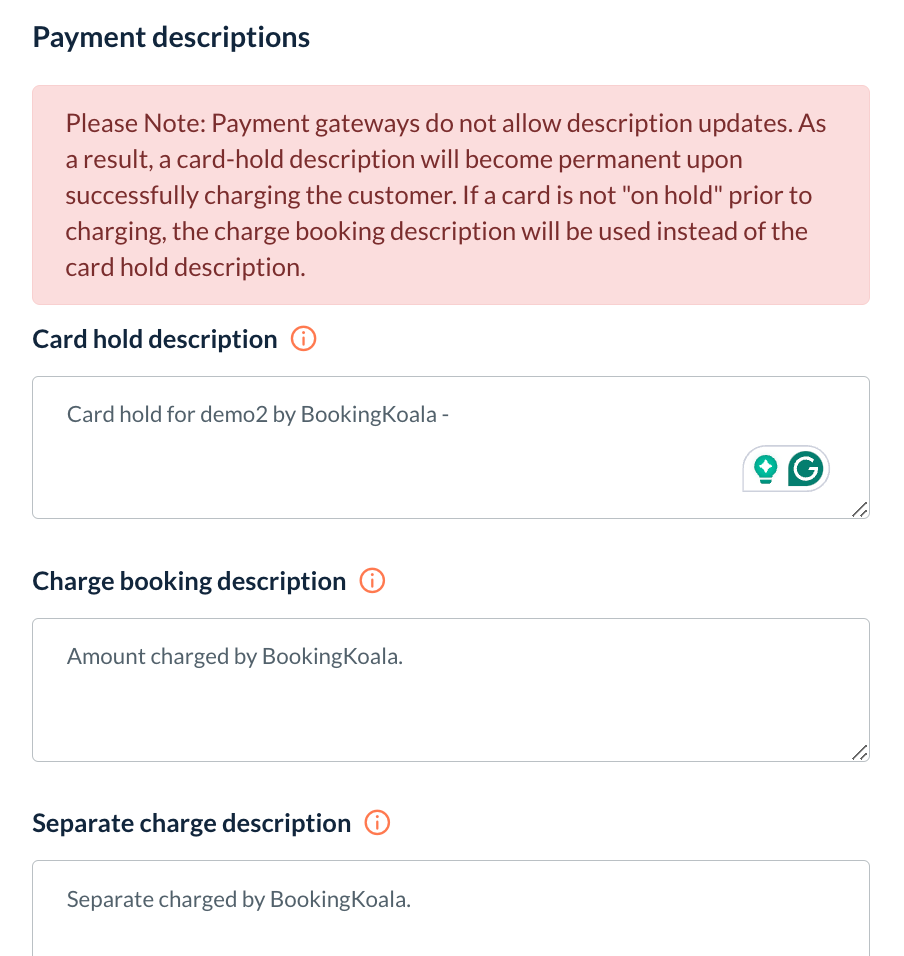Focus the Card hold description text box
The image size is (904, 956).
[400, 460]
